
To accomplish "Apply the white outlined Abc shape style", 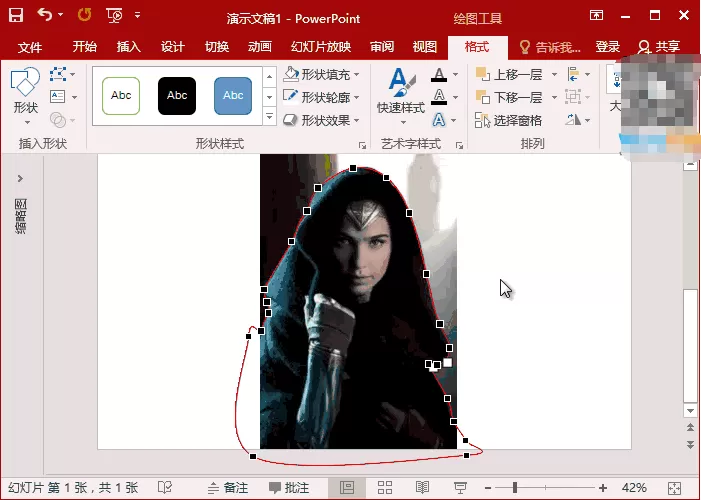I will pos(121,96).
